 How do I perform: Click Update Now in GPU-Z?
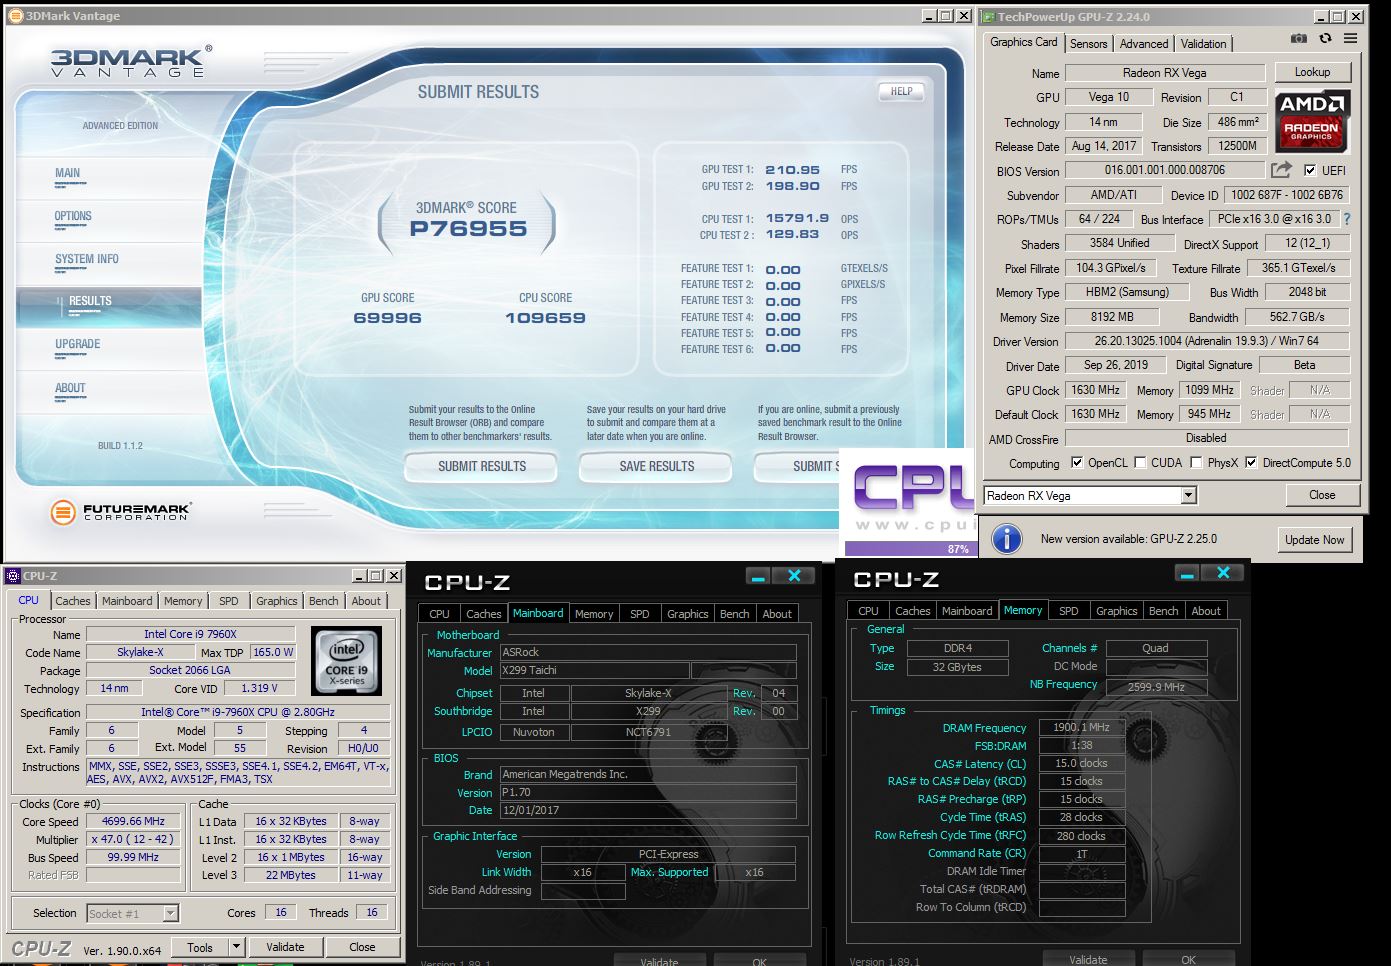tap(1314, 540)
